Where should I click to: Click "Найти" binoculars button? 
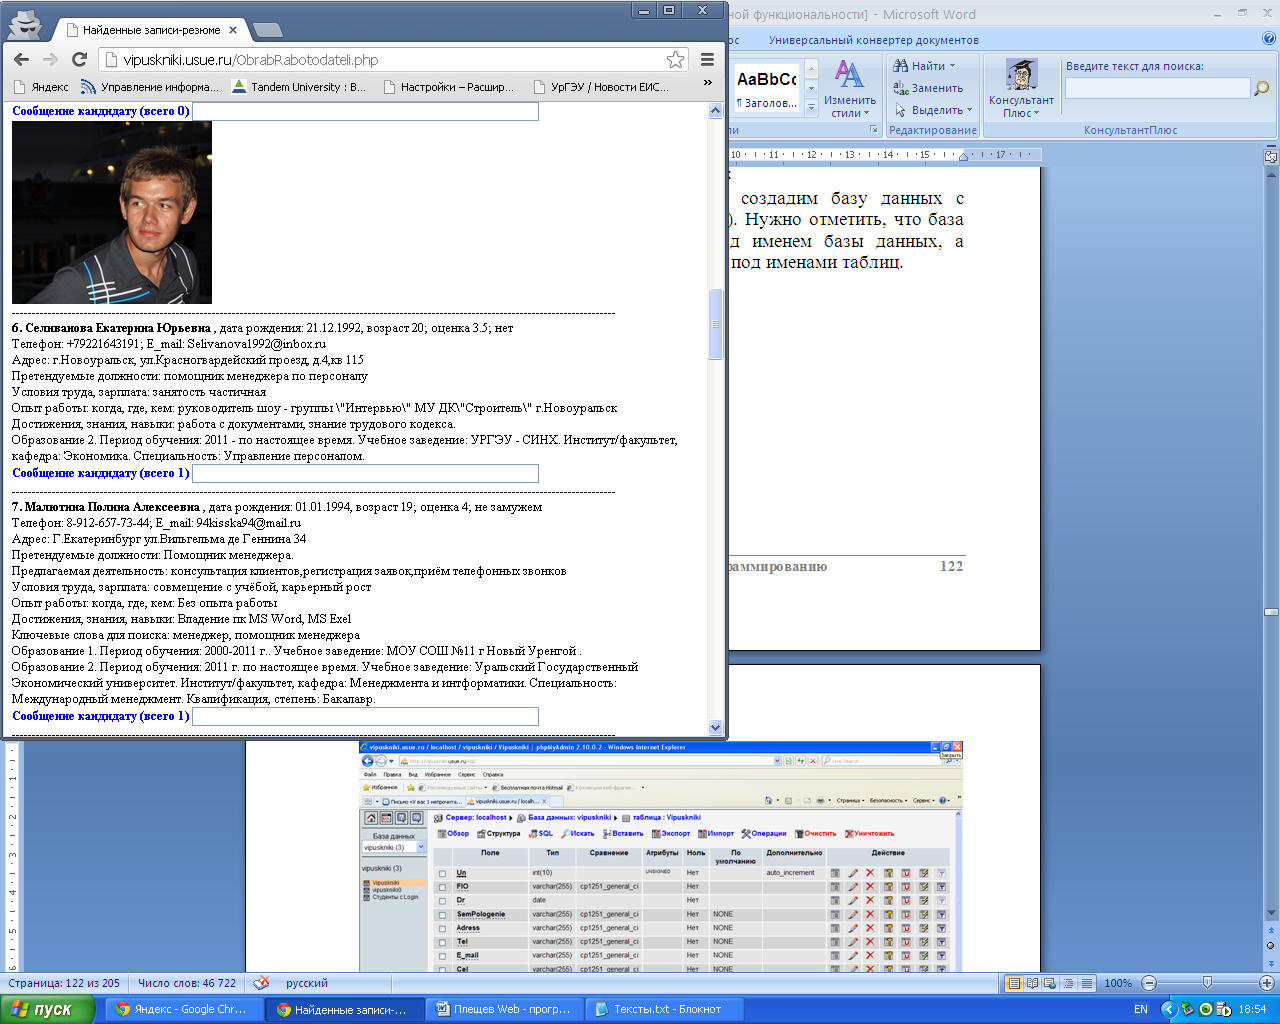[x=920, y=66]
